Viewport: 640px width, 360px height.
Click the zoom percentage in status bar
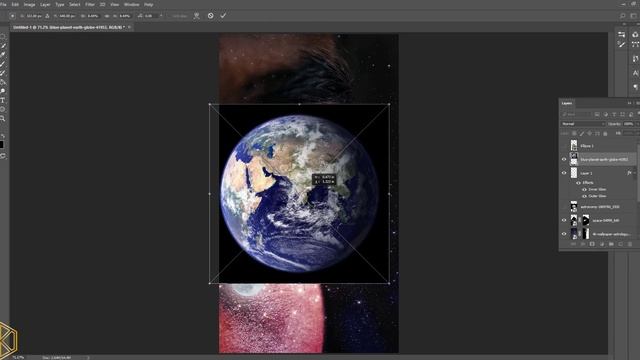pyautogui.click(x=18, y=358)
